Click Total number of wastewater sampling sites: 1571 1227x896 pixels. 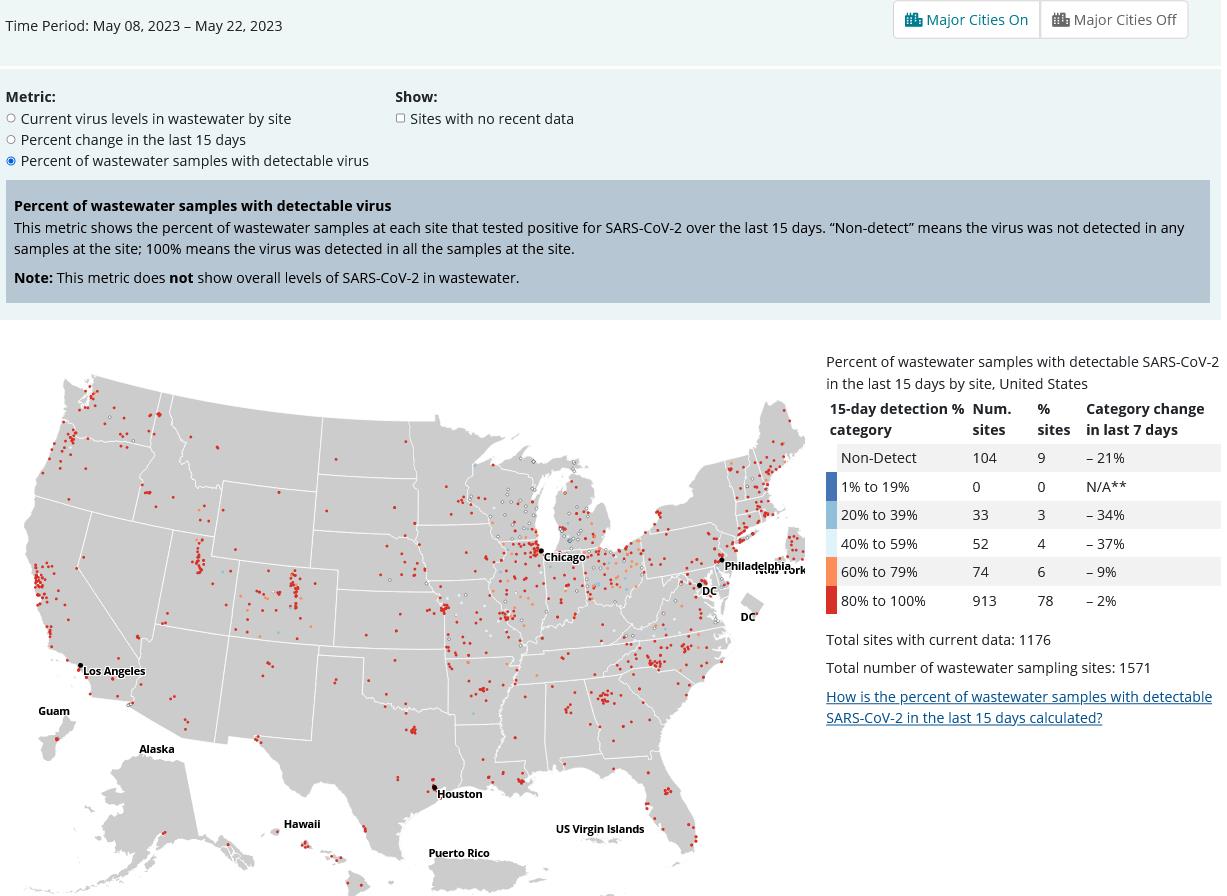[x=988, y=668]
